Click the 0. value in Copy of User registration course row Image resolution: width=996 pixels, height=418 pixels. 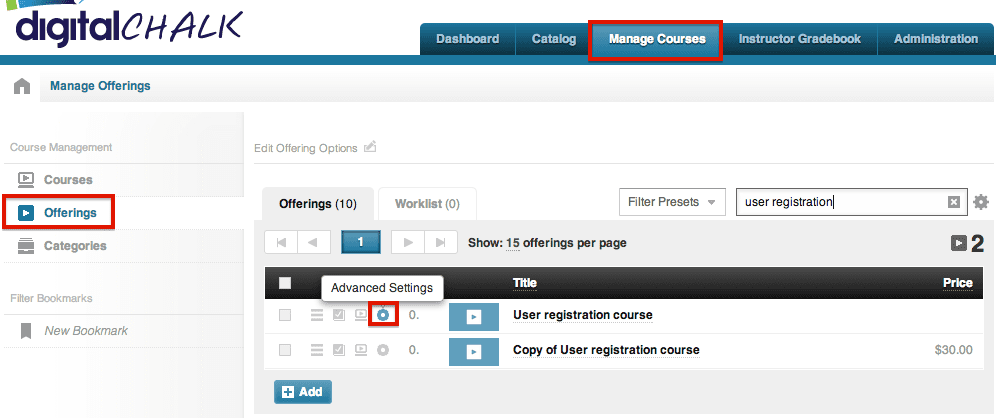coord(414,350)
